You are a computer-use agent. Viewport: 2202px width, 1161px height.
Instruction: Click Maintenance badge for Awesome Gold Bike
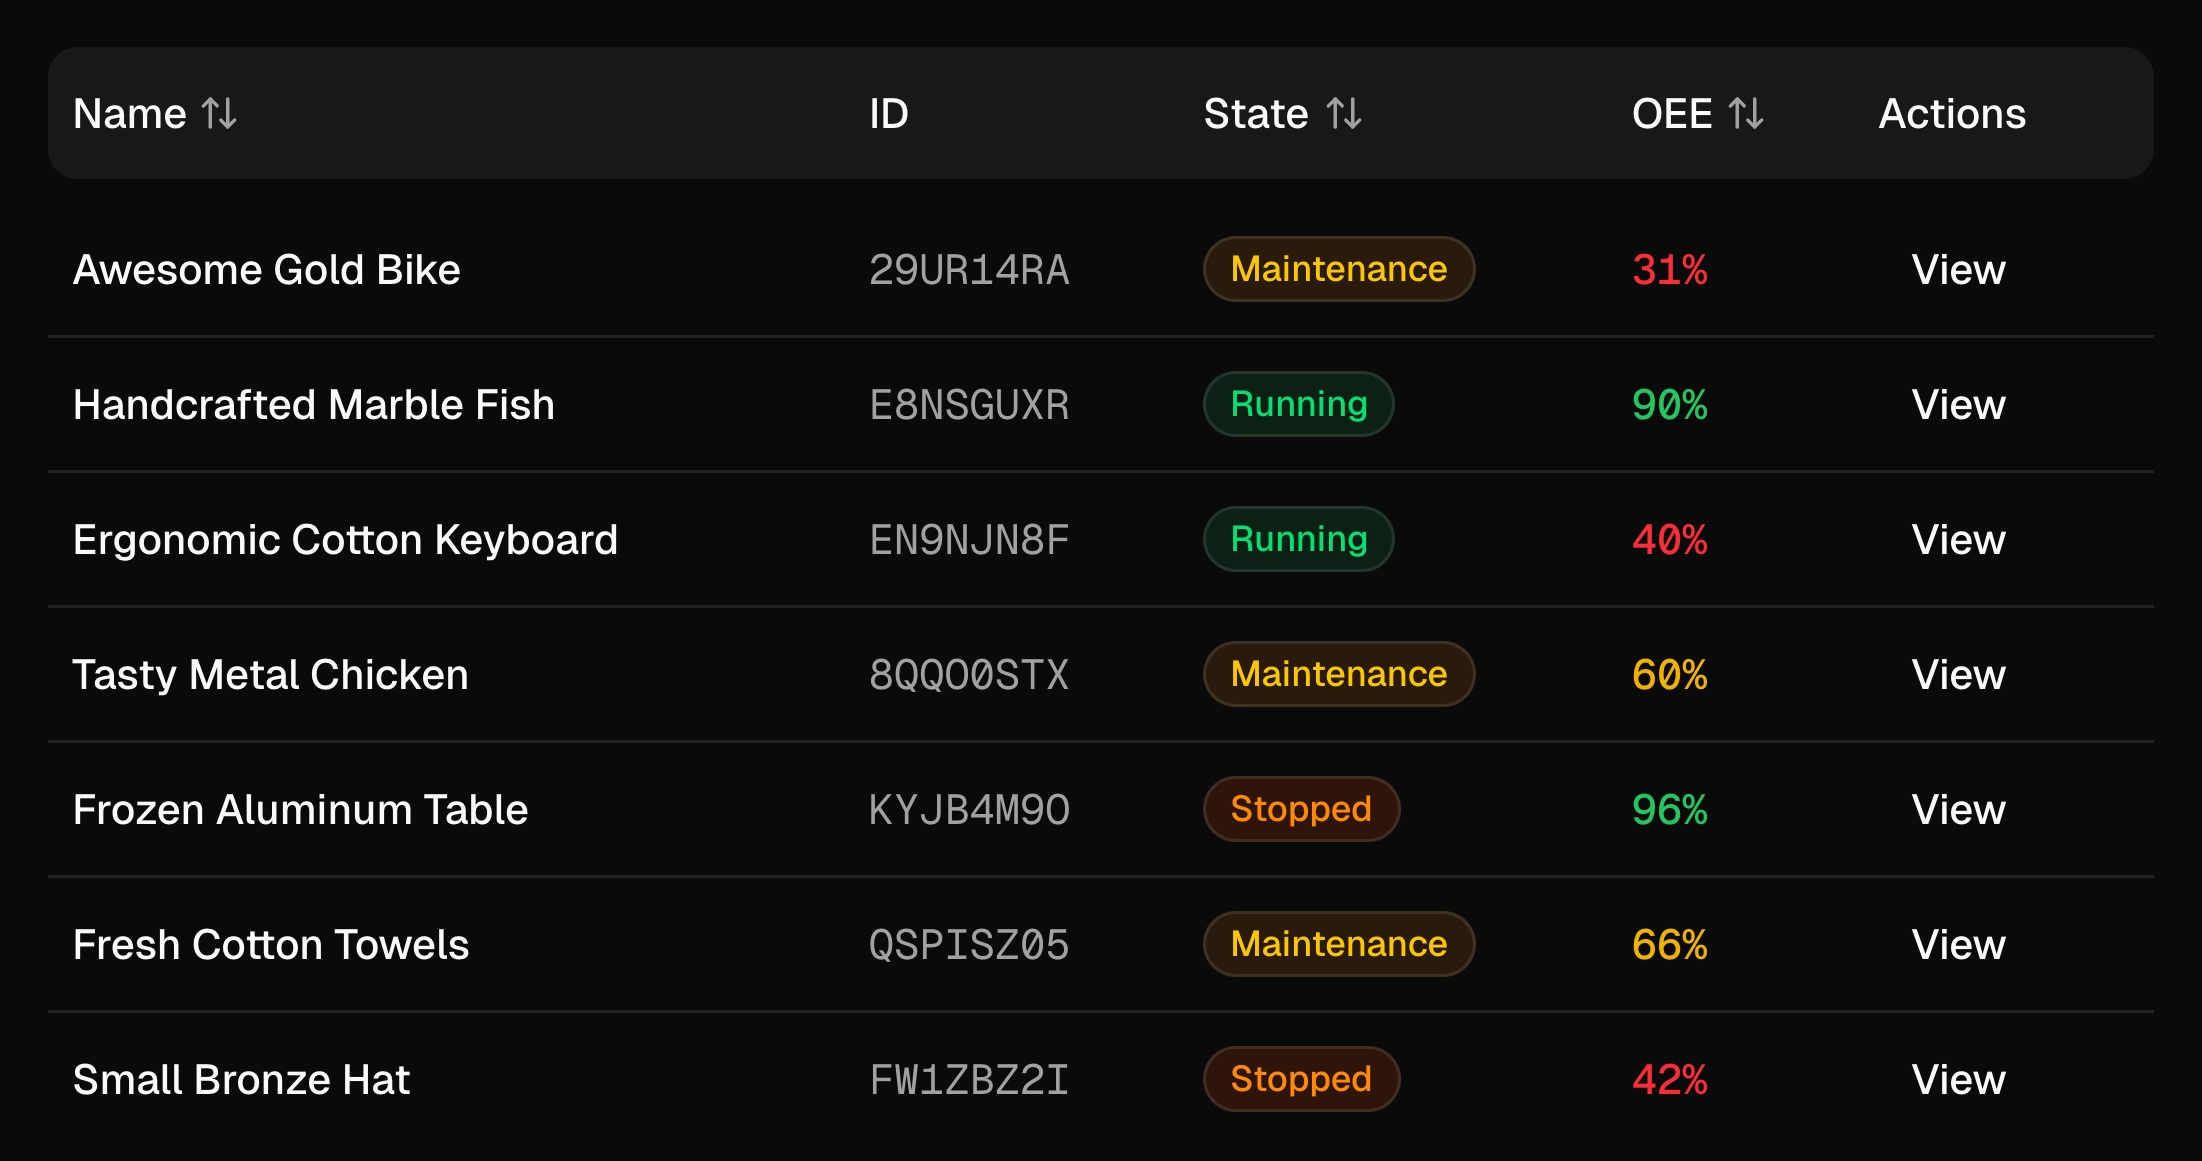click(x=1338, y=269)
